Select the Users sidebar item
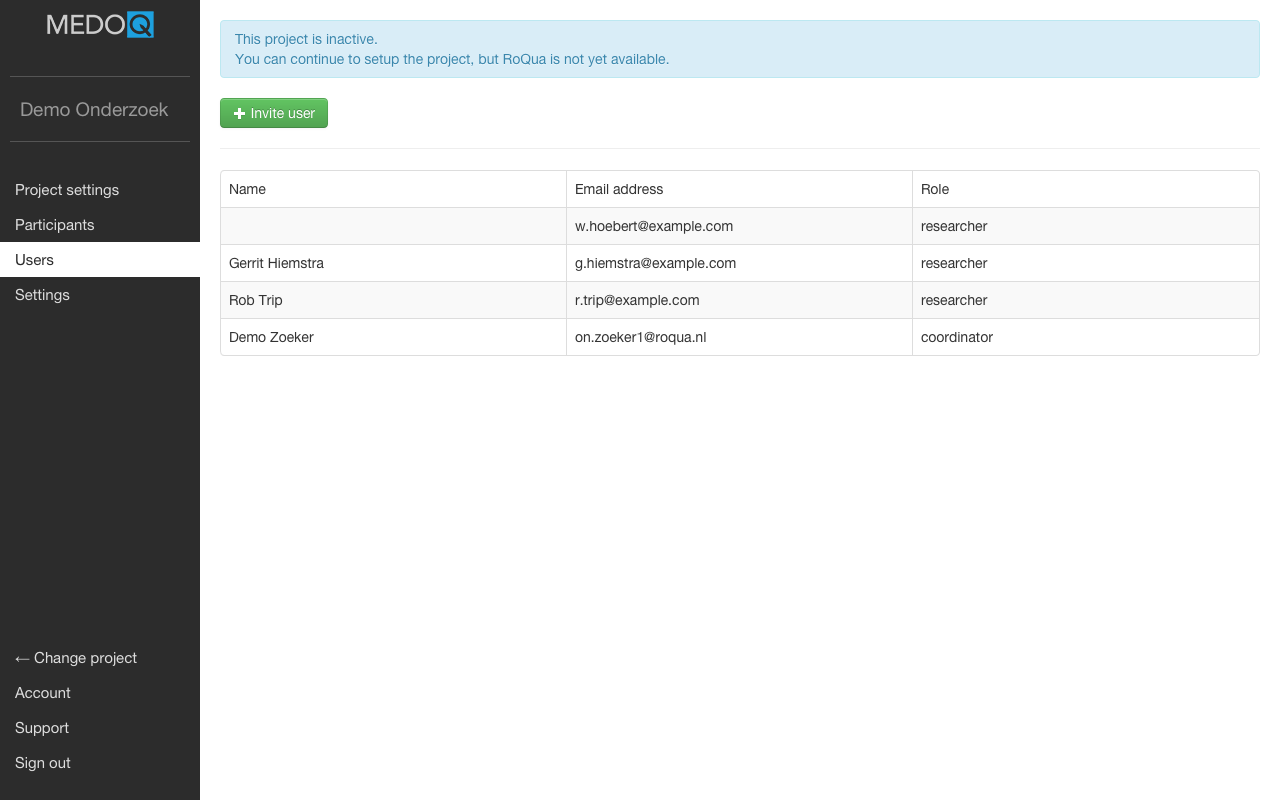Image resolution: width=1280 pixels, height=800 pixels. (35, 260)
